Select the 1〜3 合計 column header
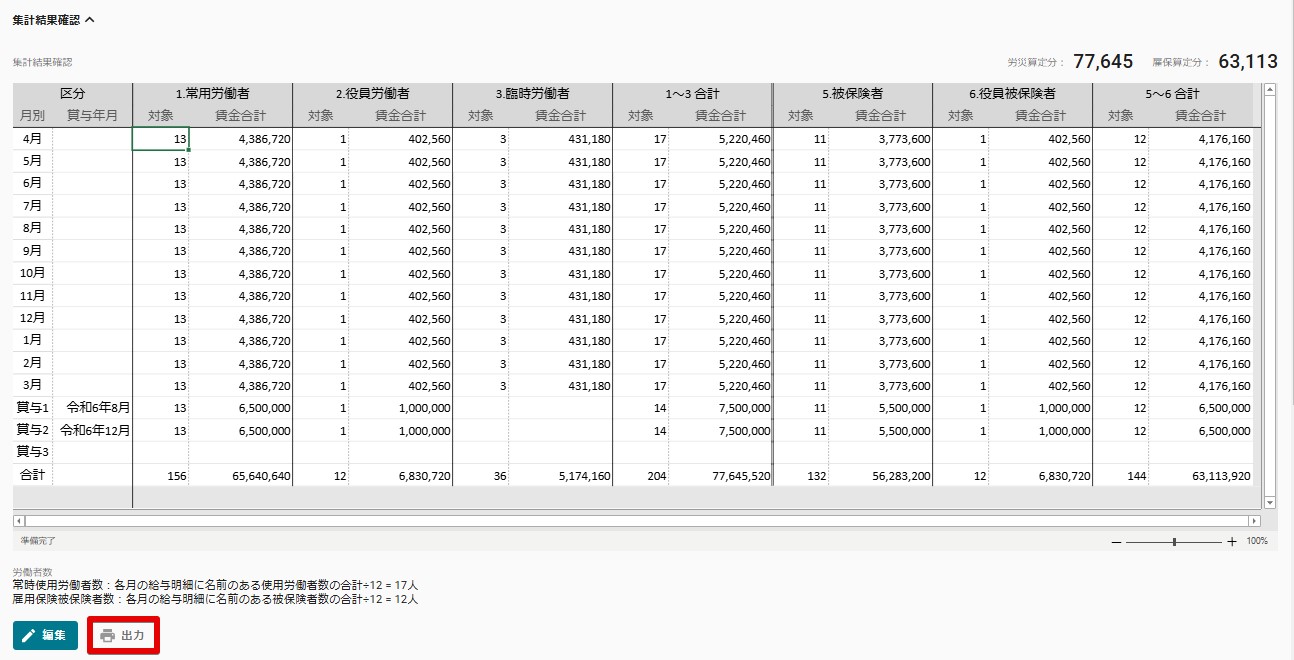Viewport: 1294px width, 660px height. point(692,94)
